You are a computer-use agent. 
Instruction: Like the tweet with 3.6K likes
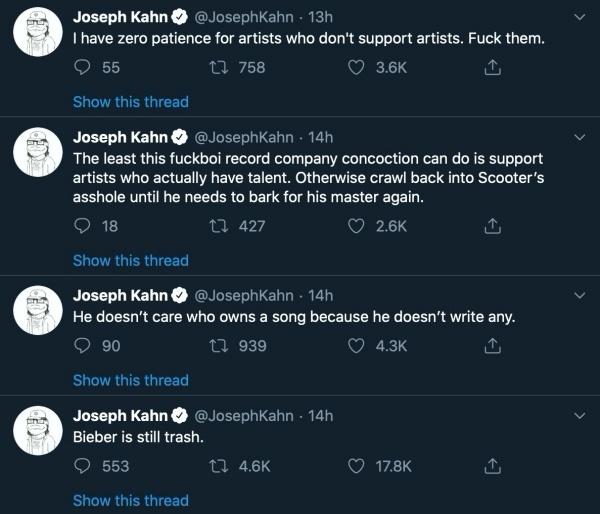tap(355, 68)
